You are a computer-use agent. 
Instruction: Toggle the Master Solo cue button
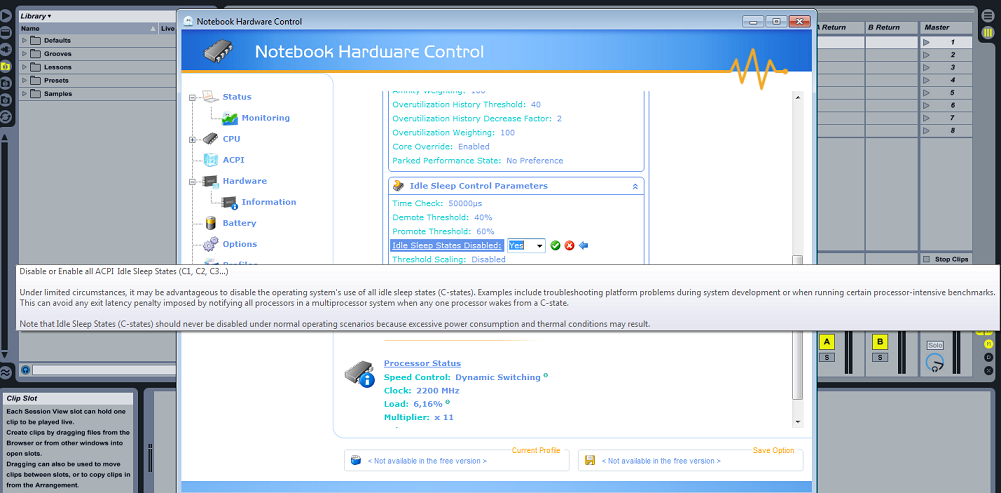[935, 345]
